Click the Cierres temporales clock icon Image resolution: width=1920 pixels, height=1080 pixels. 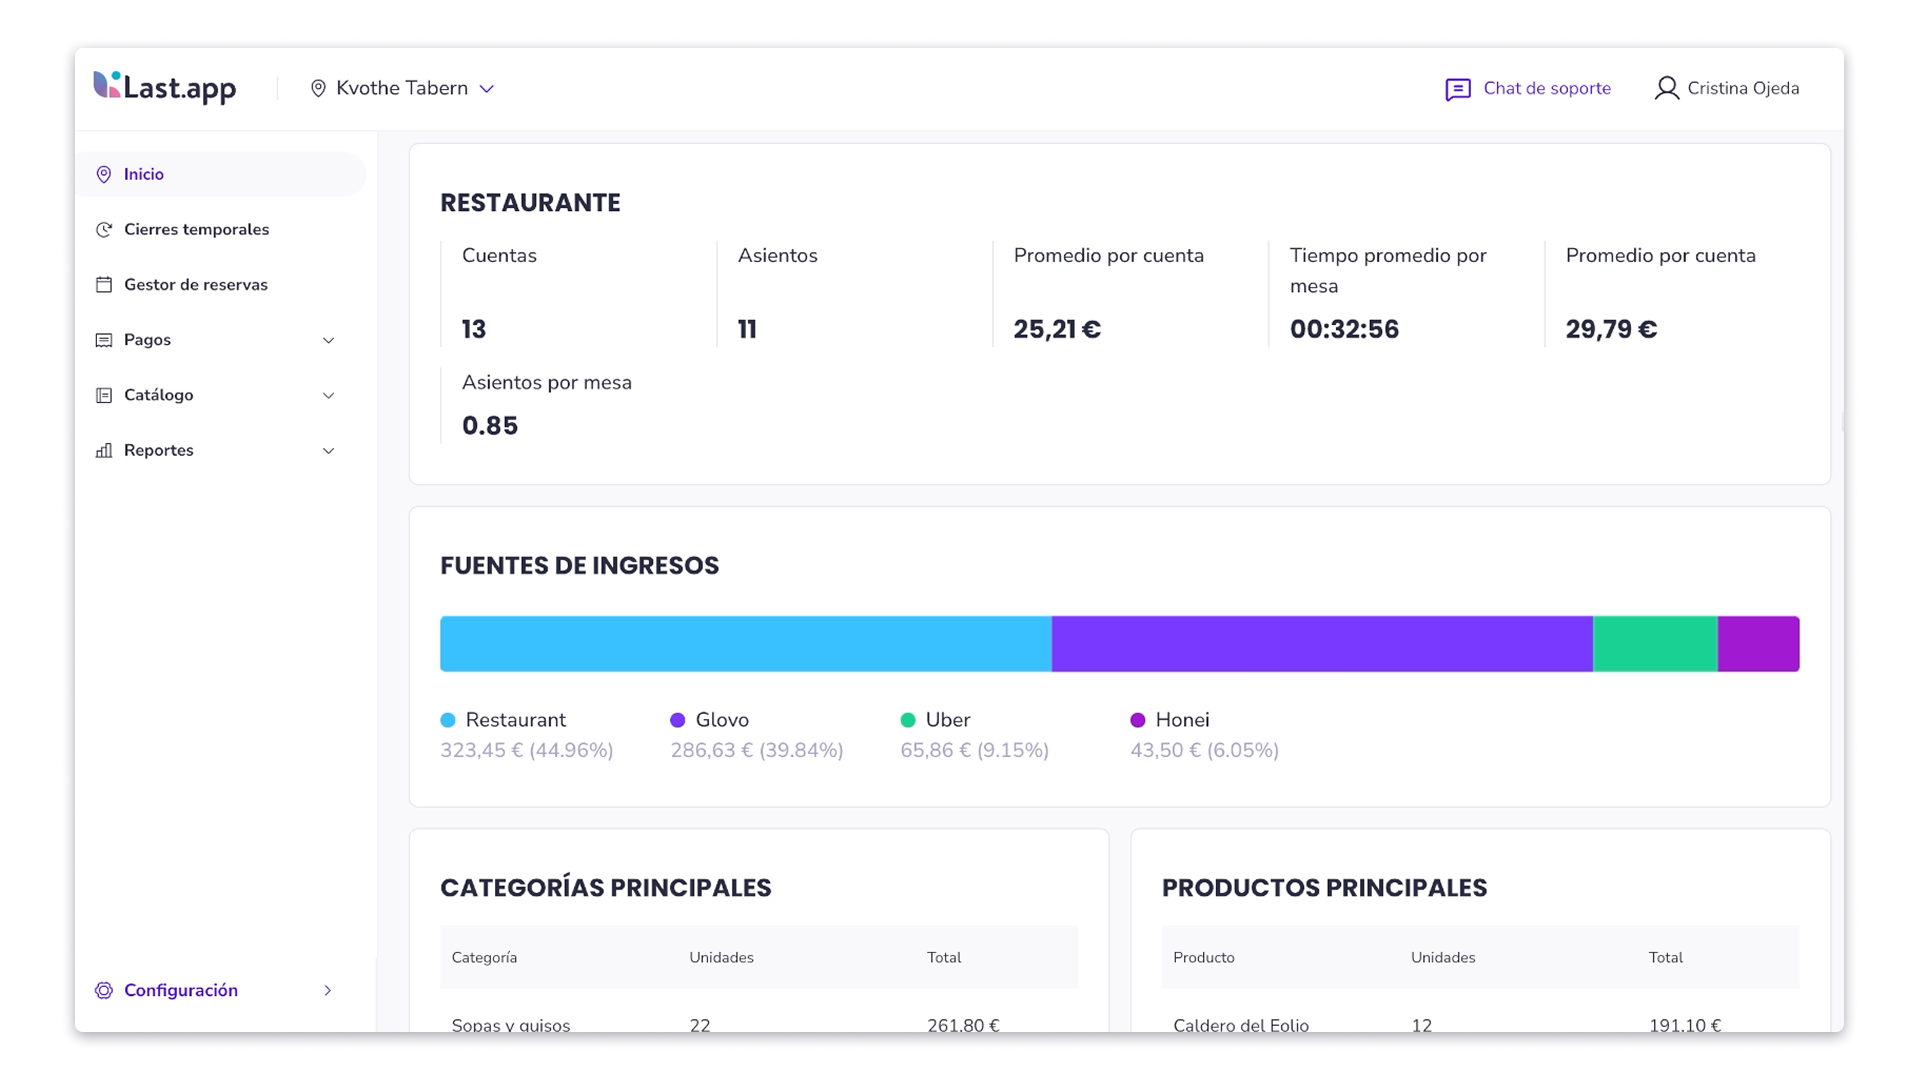(104, 230)
